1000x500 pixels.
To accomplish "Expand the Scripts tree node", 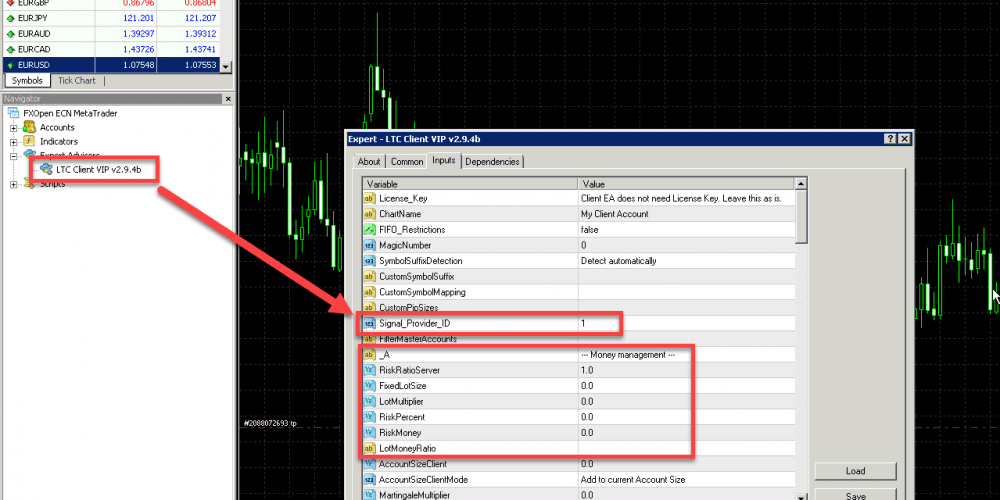I will pos(13,184).
